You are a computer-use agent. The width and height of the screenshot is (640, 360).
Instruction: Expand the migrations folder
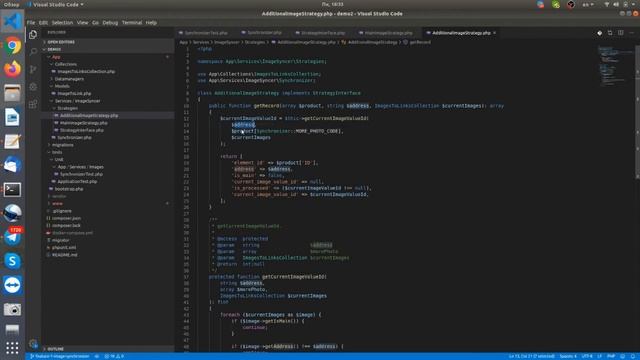coord(62,145)
